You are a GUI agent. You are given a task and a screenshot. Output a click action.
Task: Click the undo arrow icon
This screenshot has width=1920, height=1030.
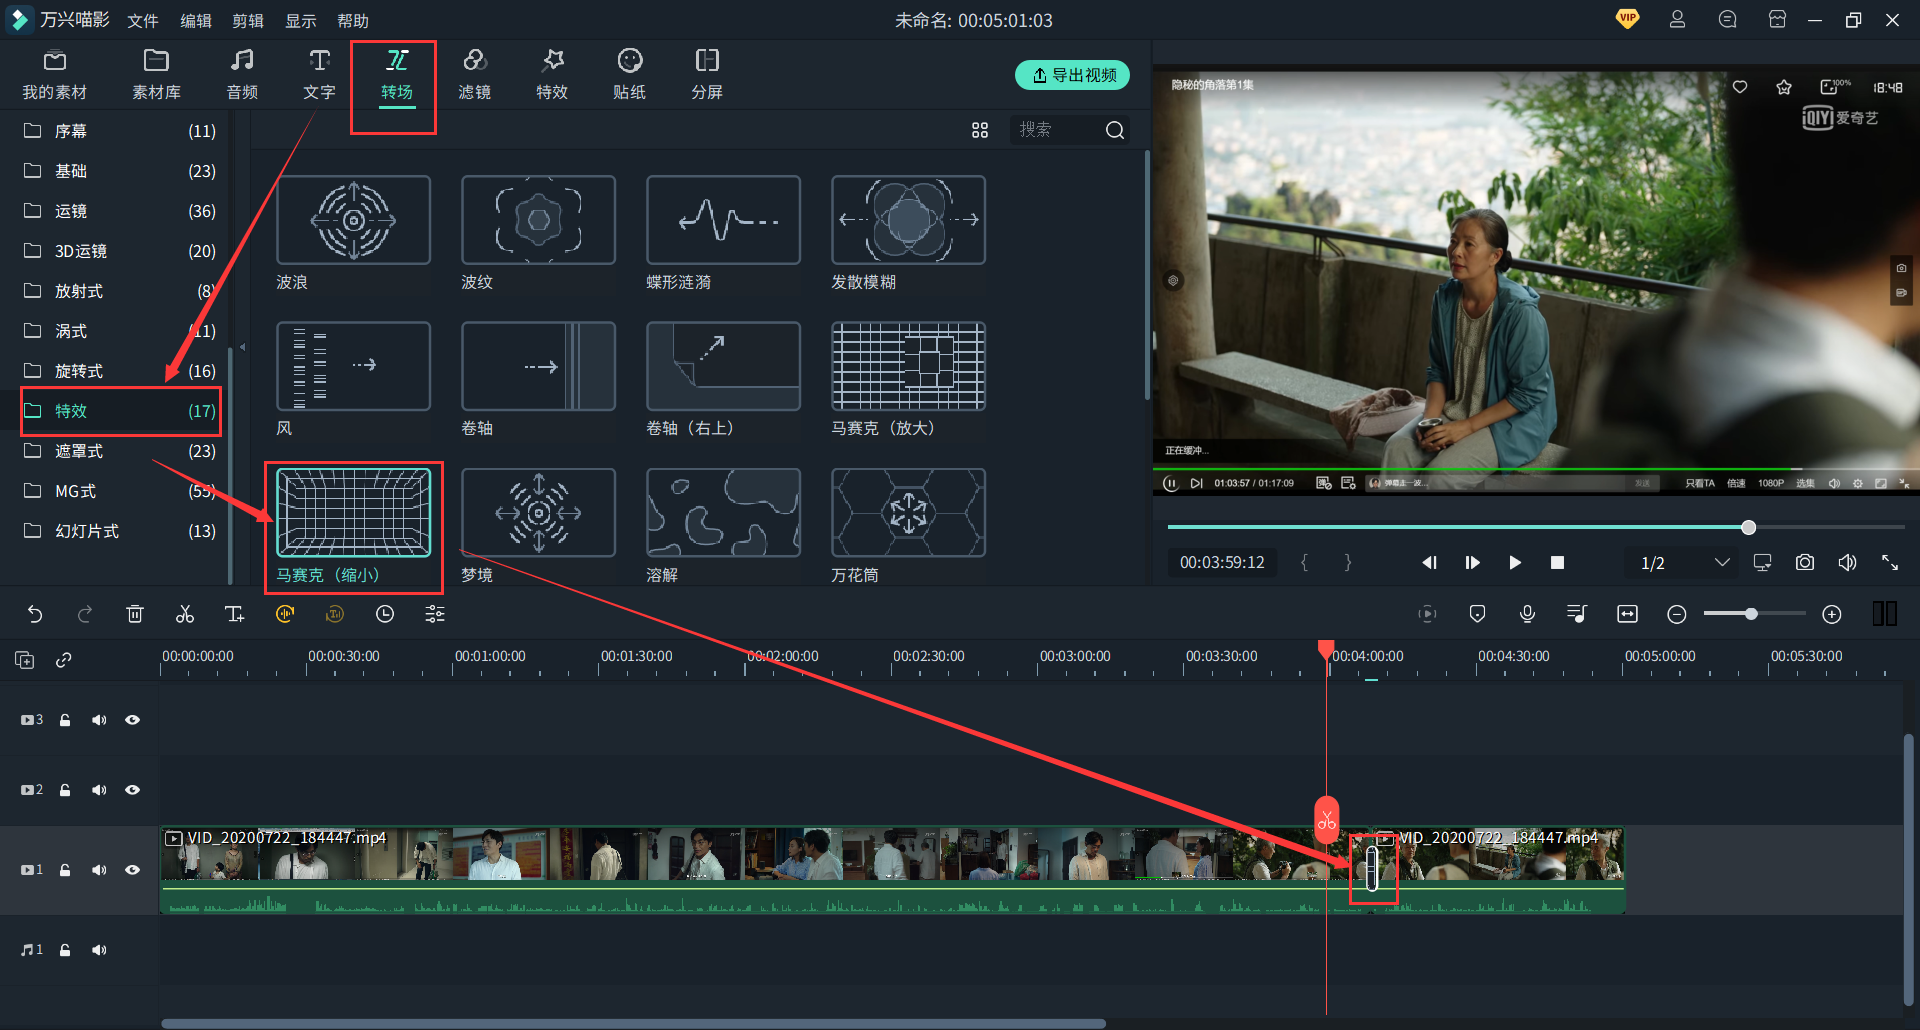(35, 614)
